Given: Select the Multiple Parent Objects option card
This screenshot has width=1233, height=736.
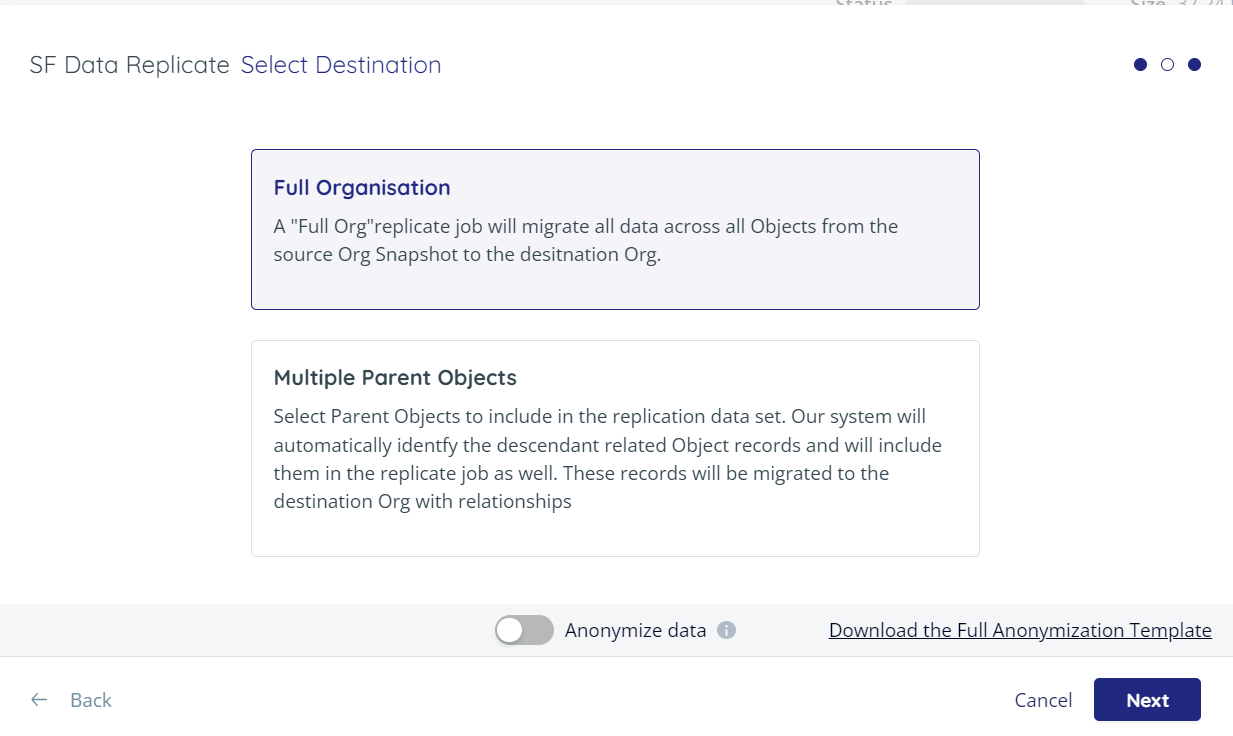Looking at the screenshot, I should pos(614,447).
